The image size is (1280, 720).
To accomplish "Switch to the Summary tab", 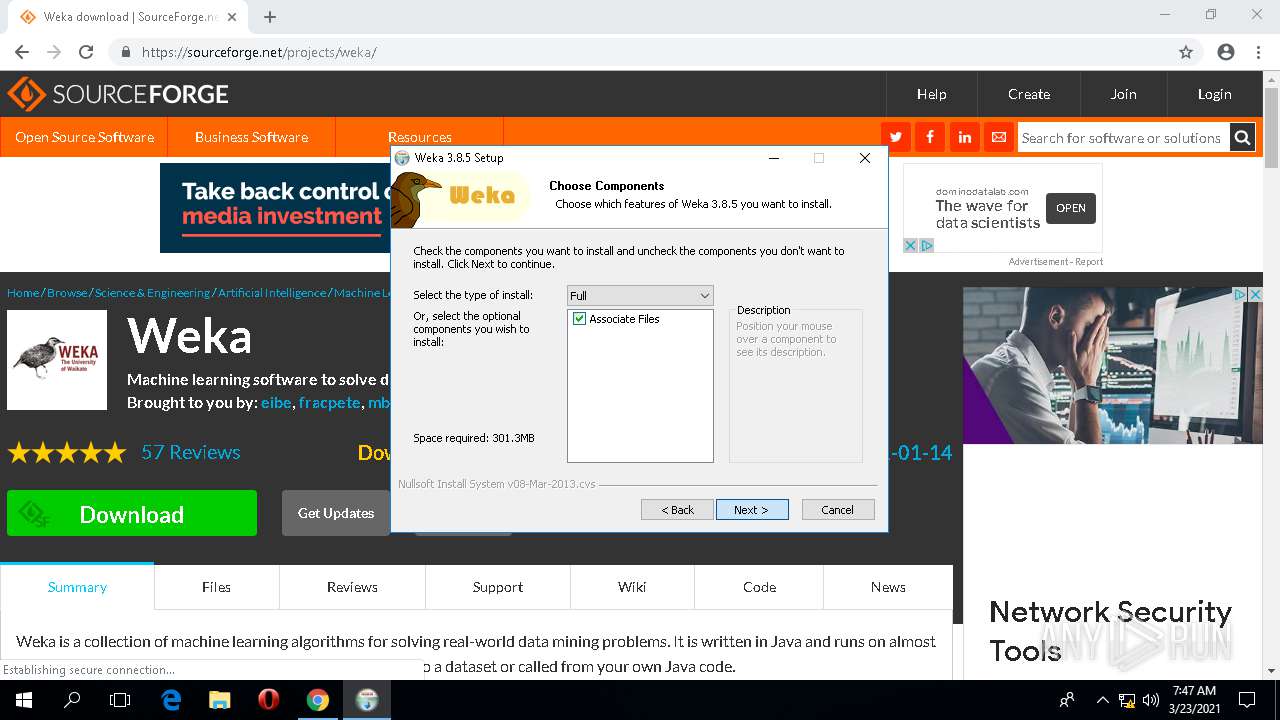I will 77,587.
